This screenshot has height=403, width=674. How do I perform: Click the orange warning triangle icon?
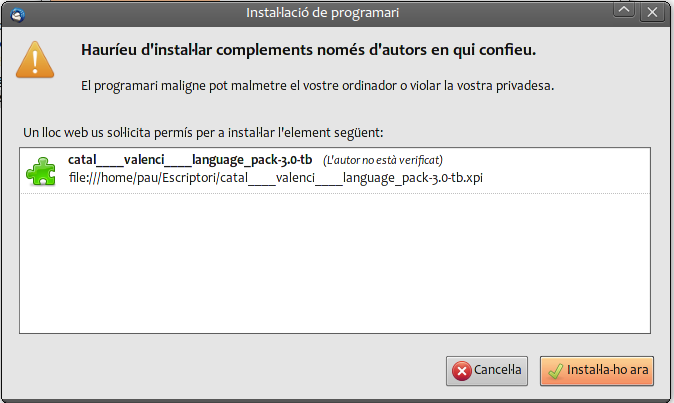pyautogui.click(x=35, y=60)
